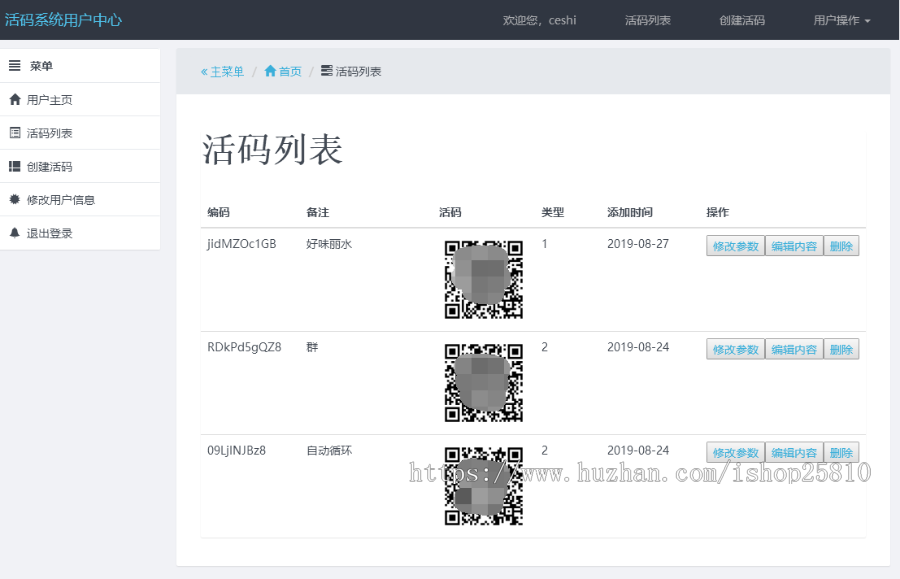900x579 pixels.
Task: Click the list icon in breadcrumb 活码列表
Action: click(324, 70)
